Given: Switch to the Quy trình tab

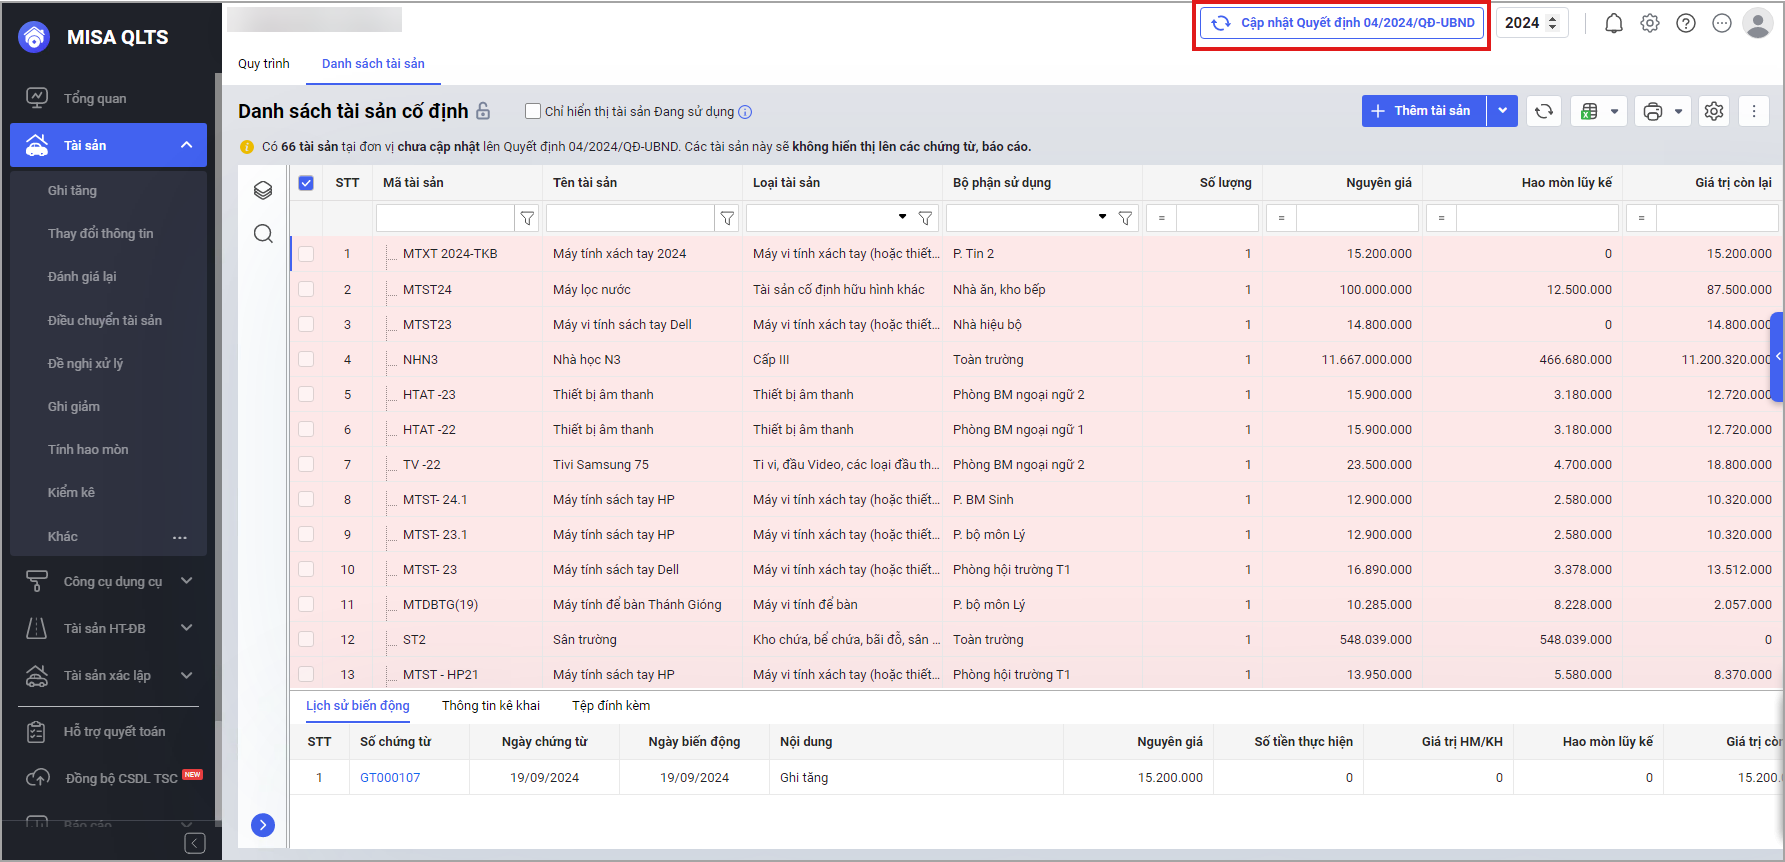Looking at the screenshot, I should (x=263, y=63).
